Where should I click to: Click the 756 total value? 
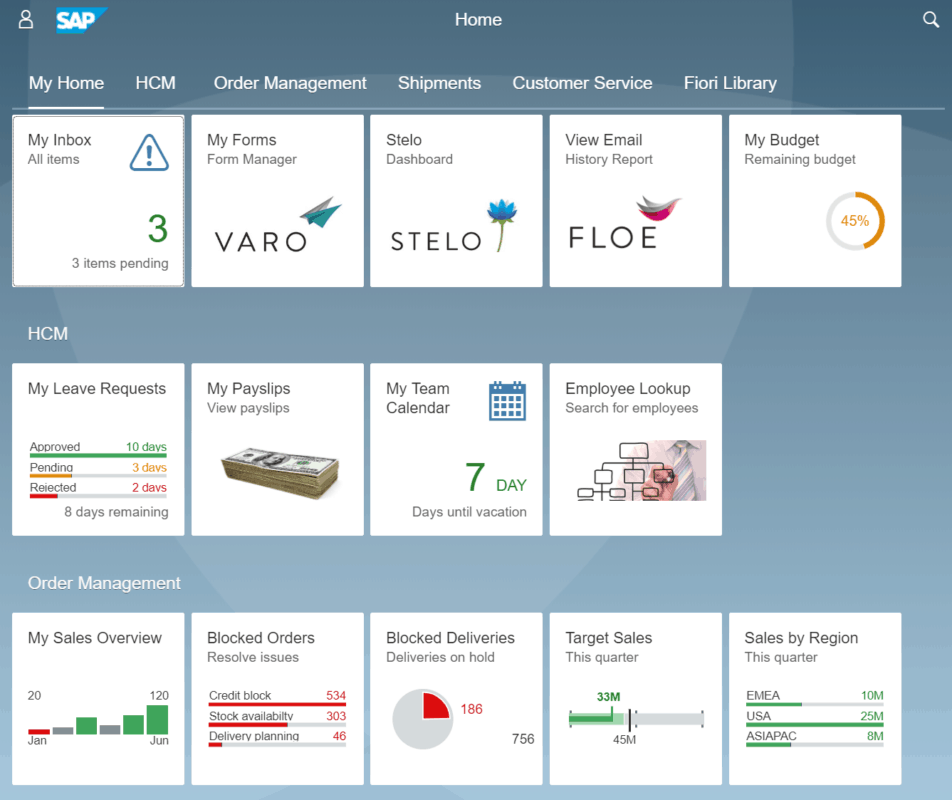point(523,739)
